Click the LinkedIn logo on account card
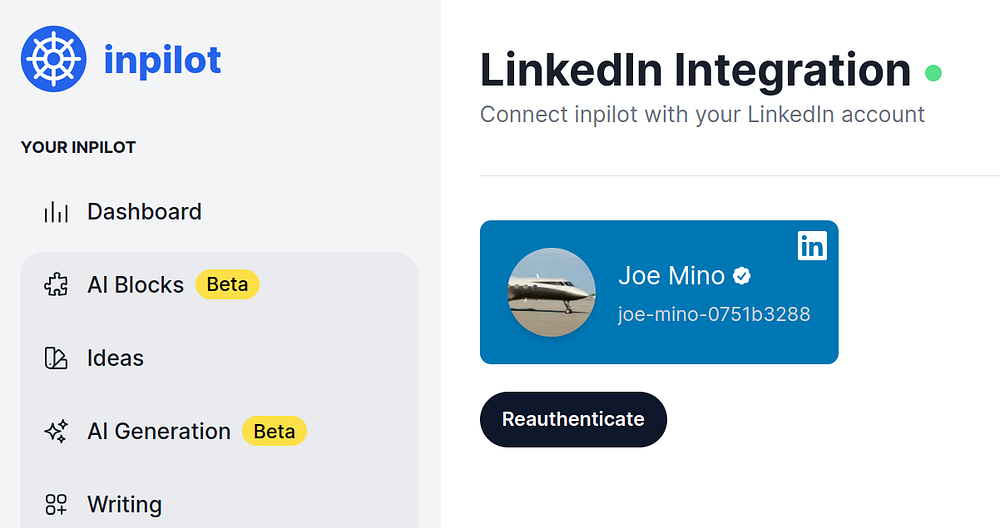The height and width of the screenshot is (528, 1000). [x=812, y=246]
